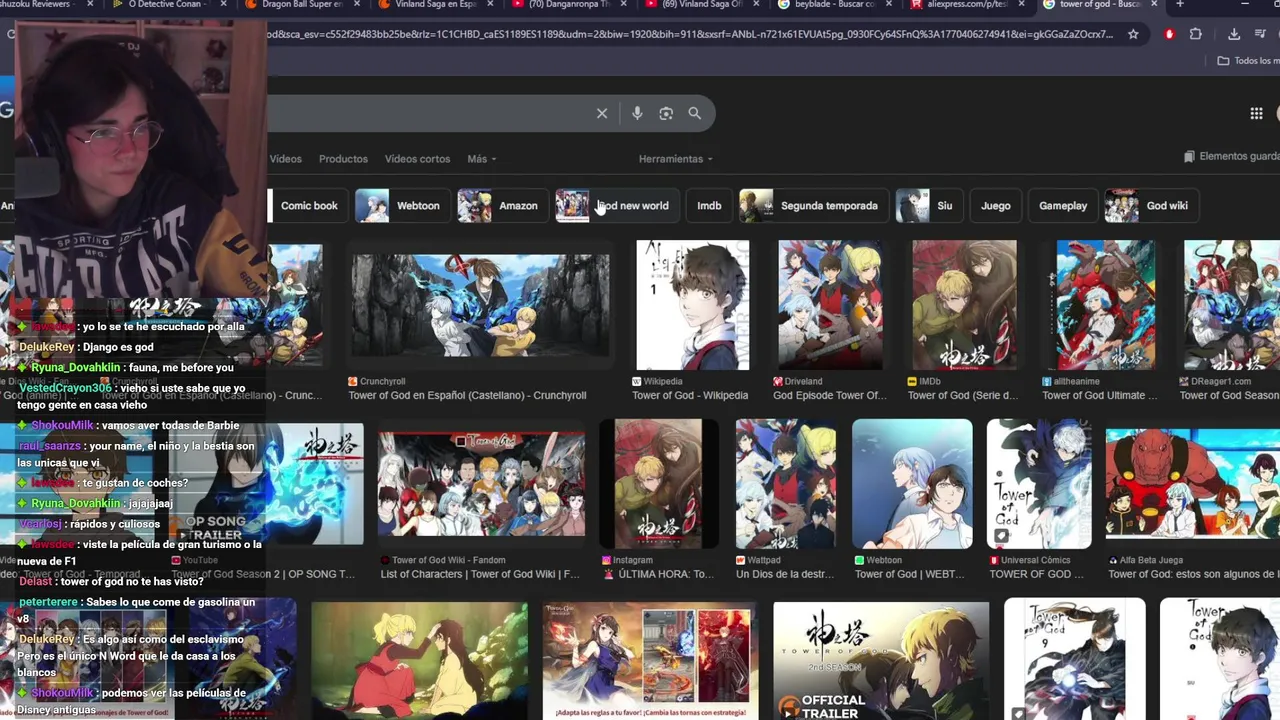Screen dimensions: 1280x720
Task: Select the Segunda temporada filter chip
Action: pyautogui.click(x=812, y=206)
